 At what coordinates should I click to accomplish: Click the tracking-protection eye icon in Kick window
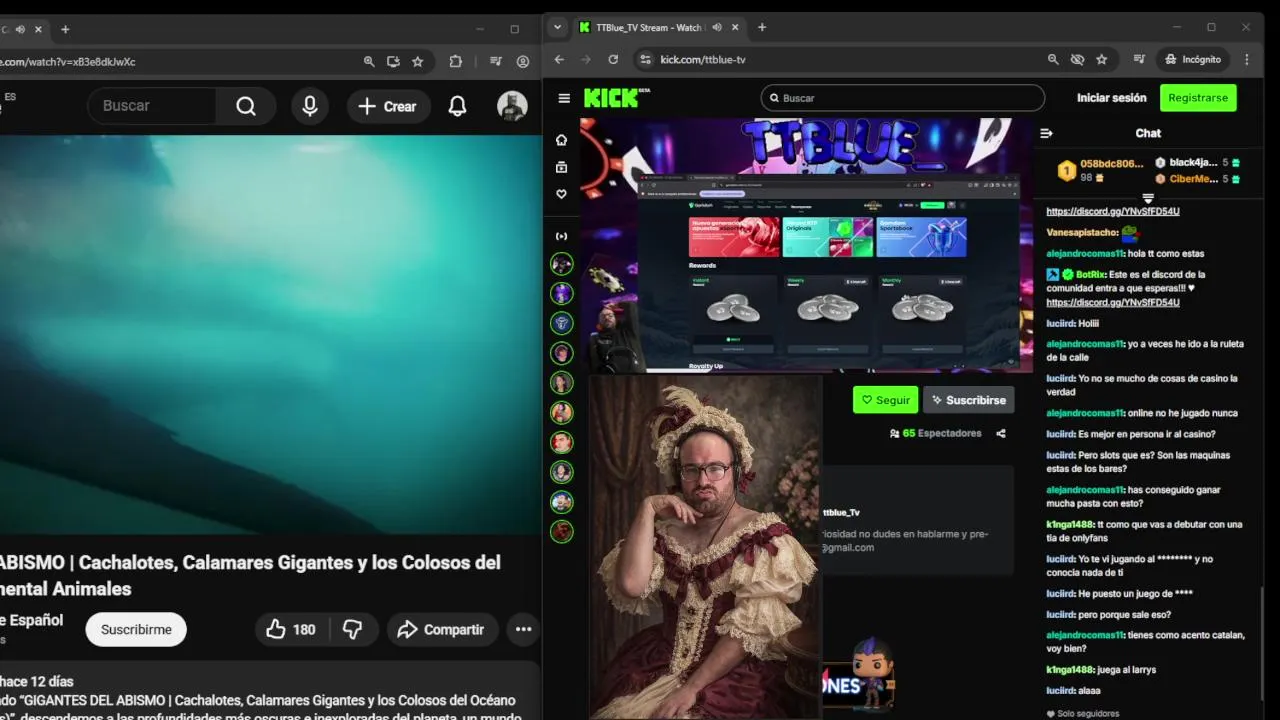tap(1077, 59)
